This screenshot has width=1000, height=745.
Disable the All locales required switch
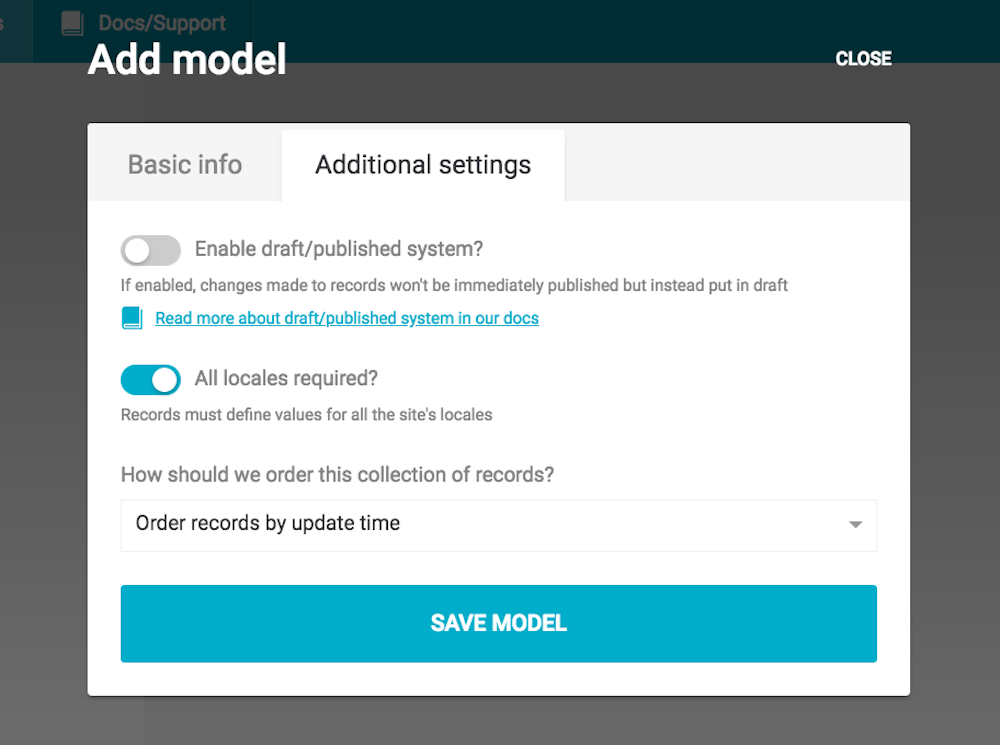pyautogui.click(x=151, y=380)
